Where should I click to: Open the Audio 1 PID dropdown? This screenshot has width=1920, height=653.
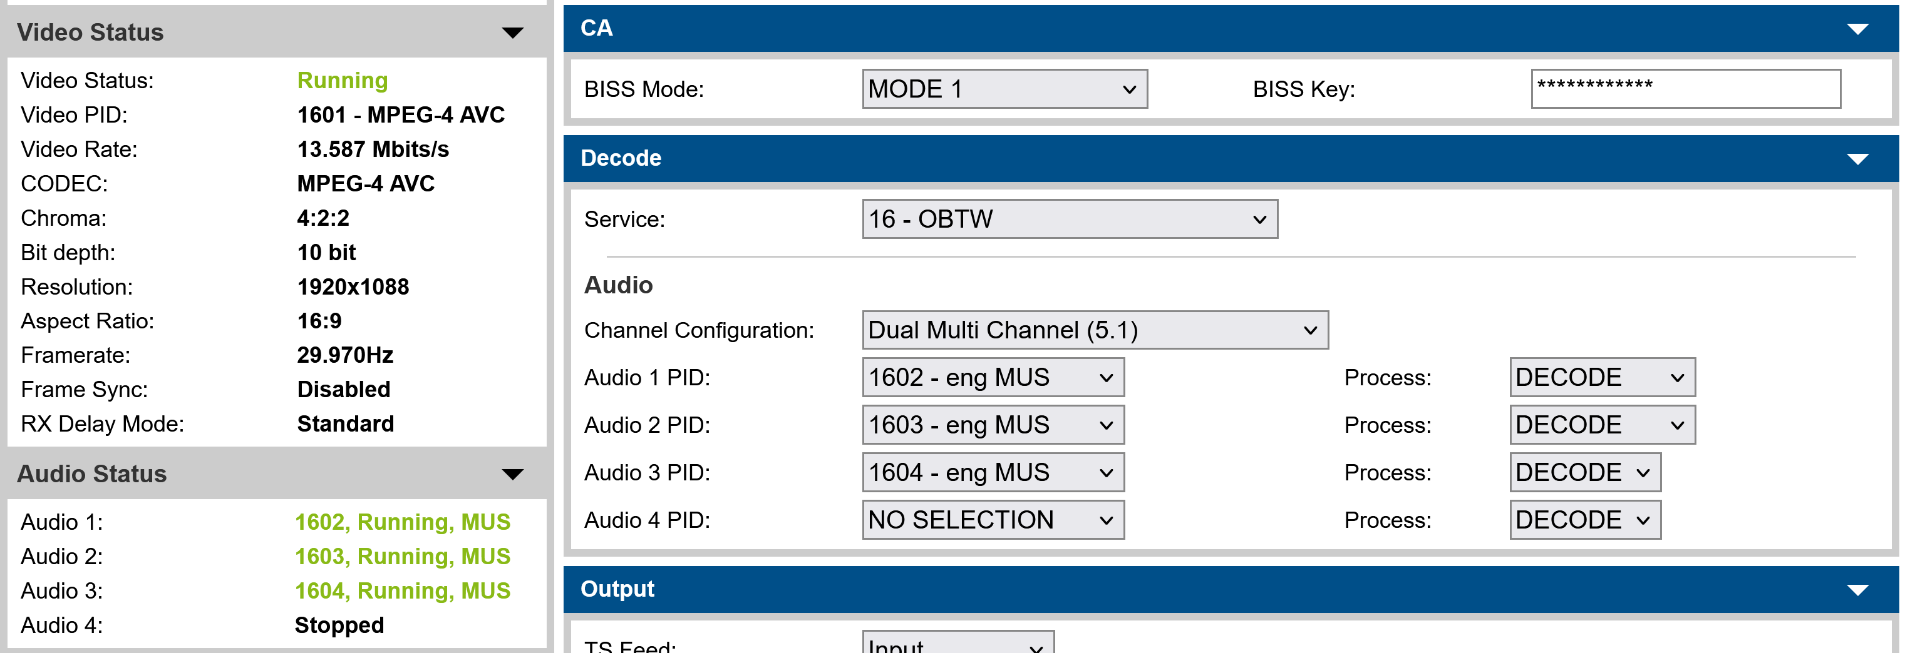tap(992, 378)
